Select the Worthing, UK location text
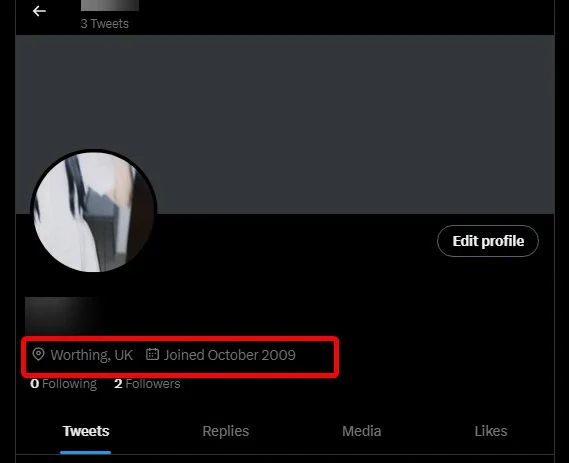This screenshot has width=569, height=463. pos(91,355)
